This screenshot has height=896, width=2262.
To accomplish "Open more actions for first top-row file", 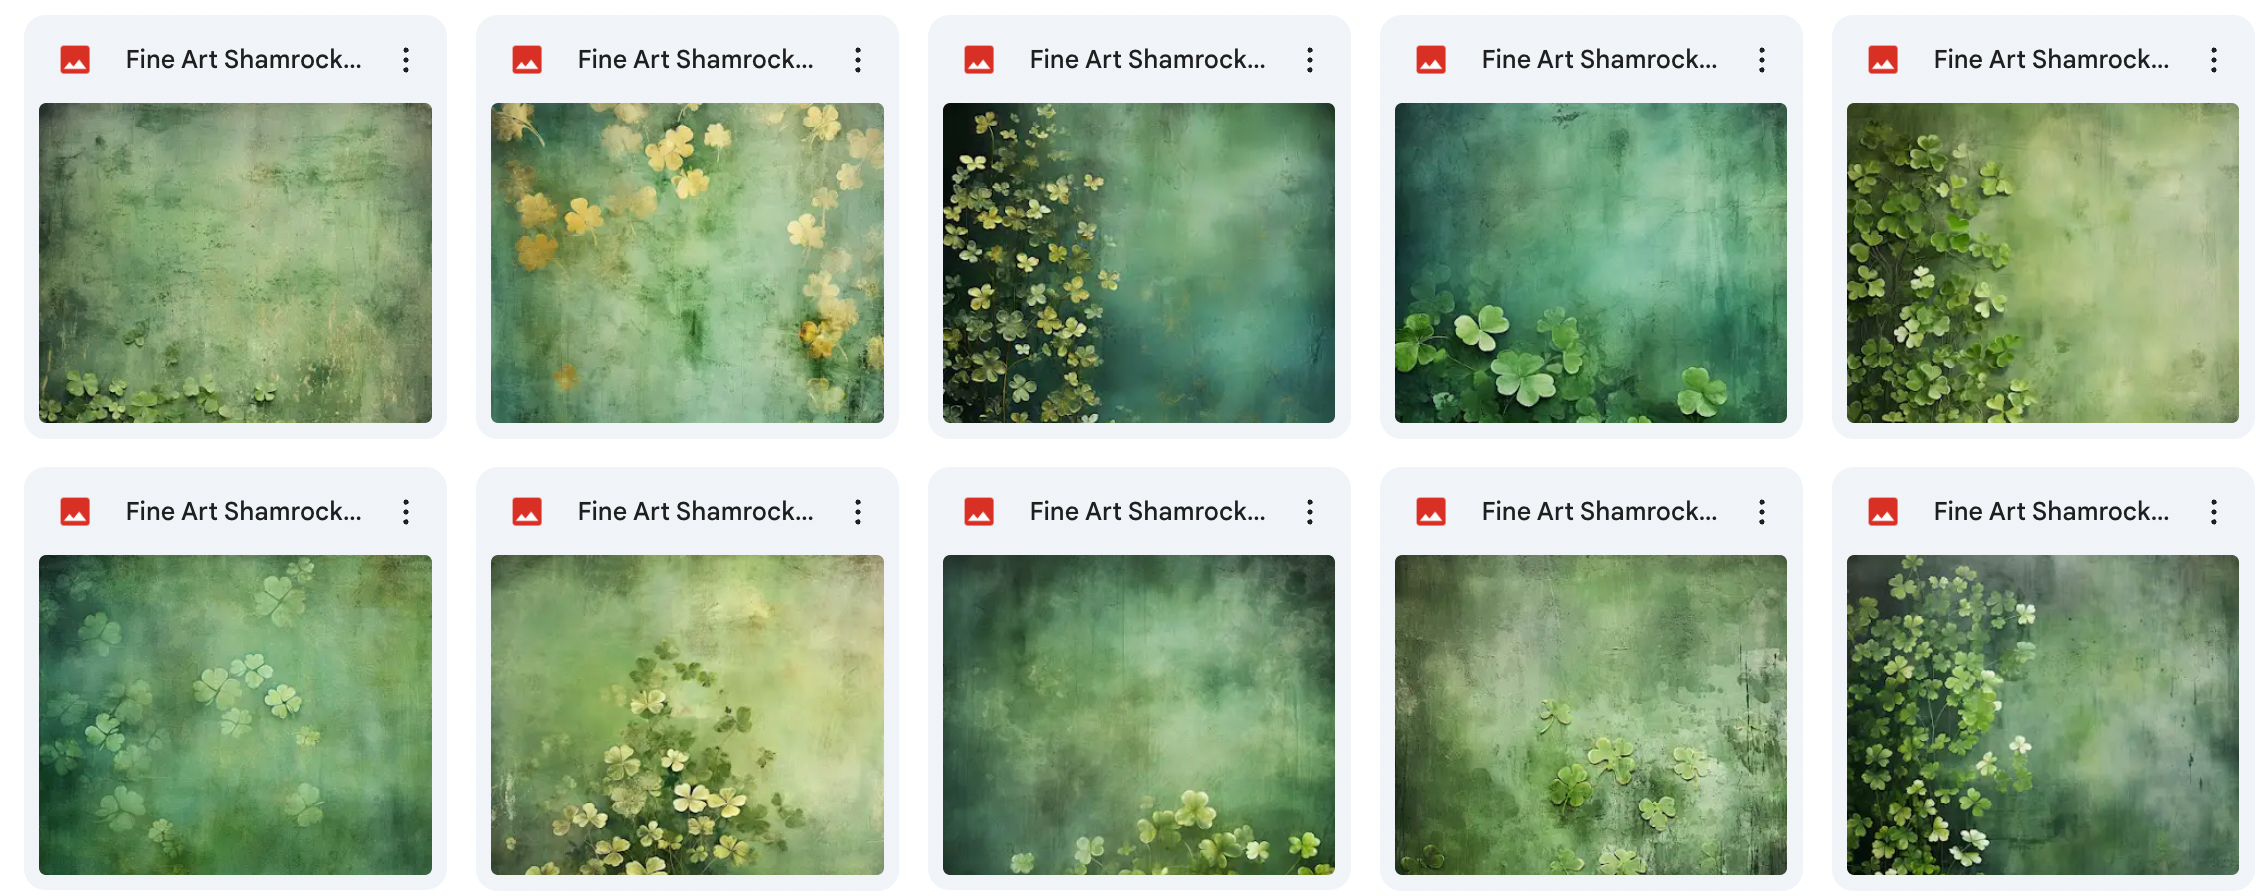I will click(406, 60).
